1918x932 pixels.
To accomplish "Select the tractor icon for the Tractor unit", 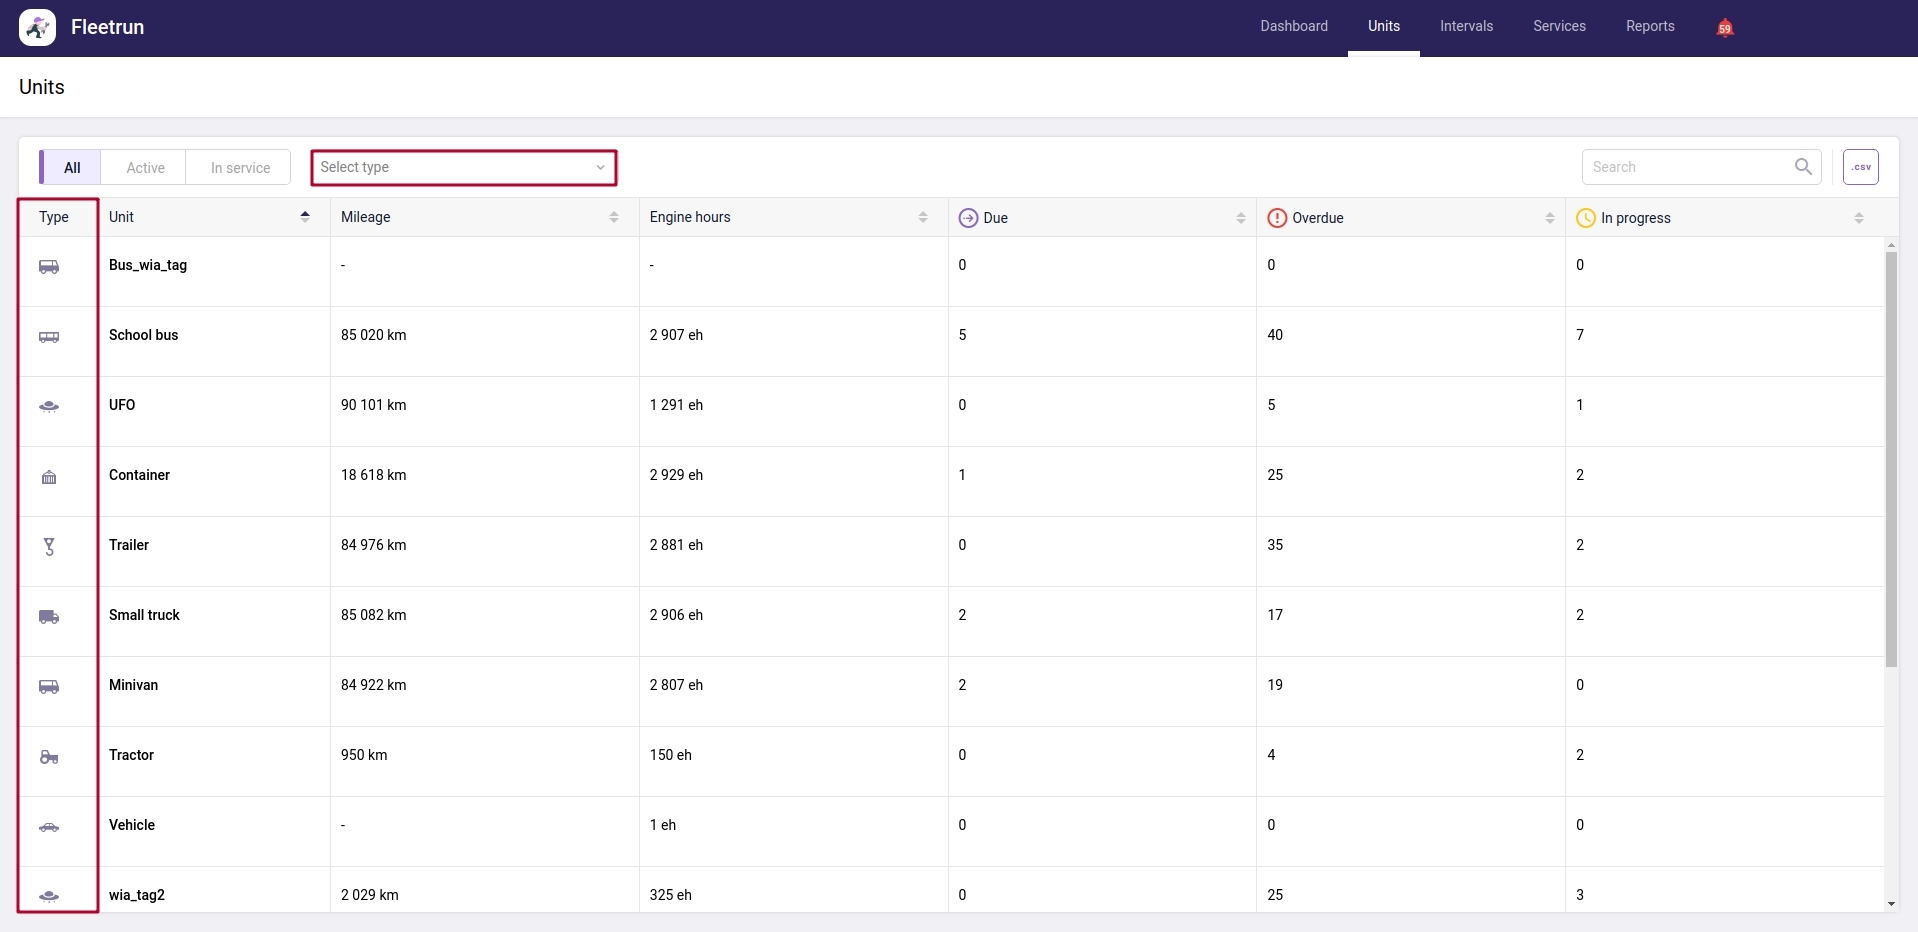I will click(48, 758).
